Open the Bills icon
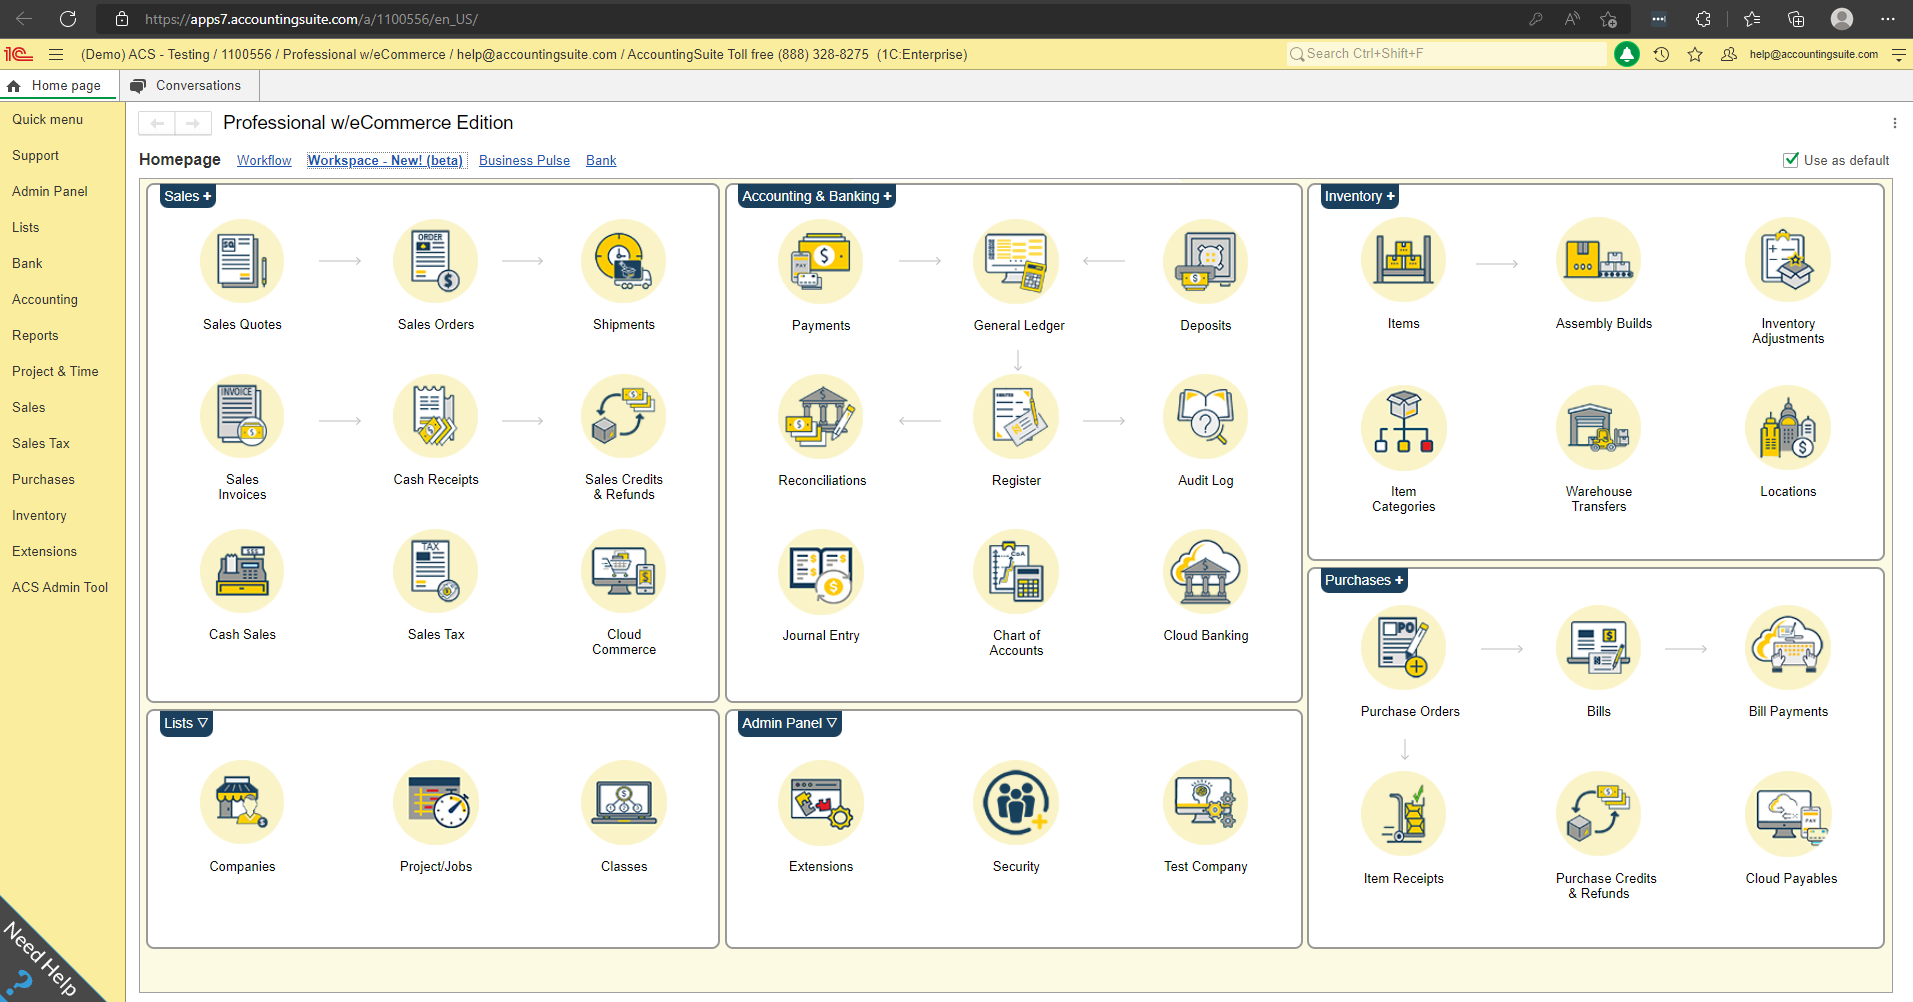The height and width of the screenshot is (1002, 1913). tap(1598, 648)
